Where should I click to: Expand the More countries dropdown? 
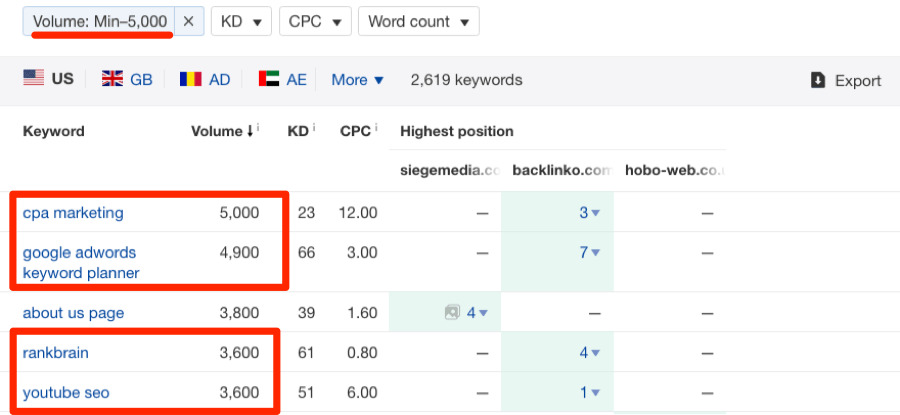coord(357,80)
